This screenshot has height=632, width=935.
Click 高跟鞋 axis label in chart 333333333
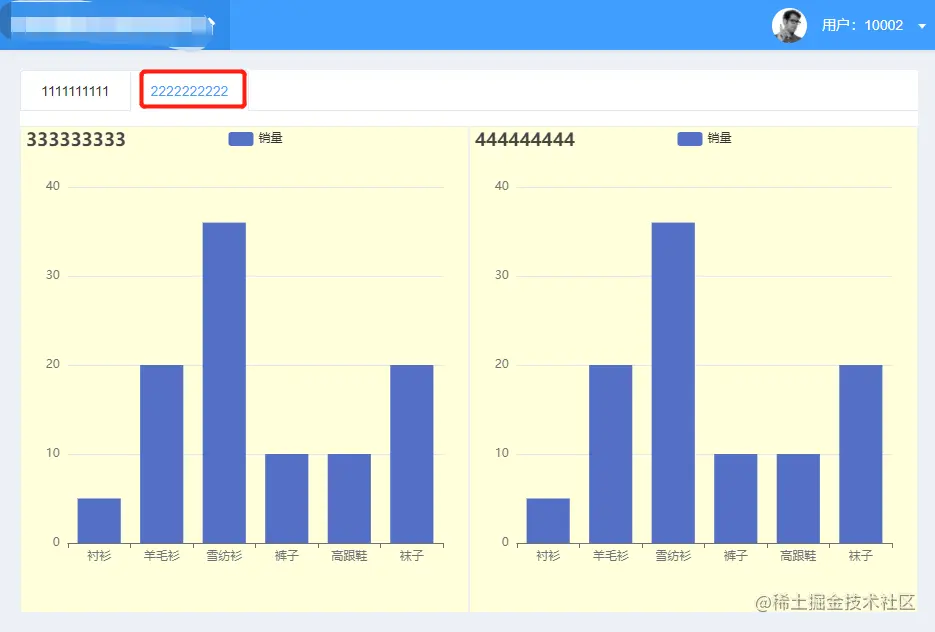[x=349, y=556]
